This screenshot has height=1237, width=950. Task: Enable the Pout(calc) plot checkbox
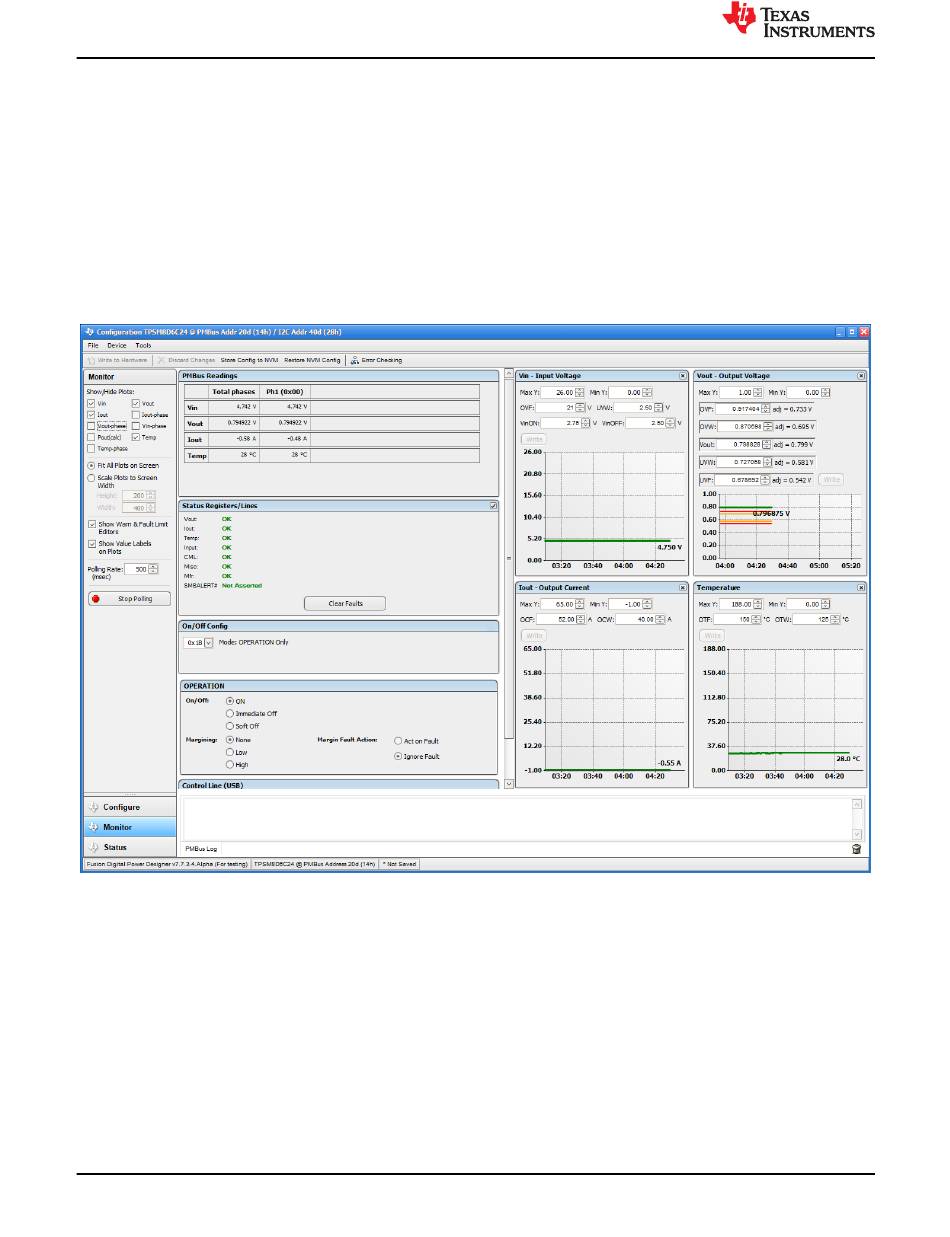click(x=92, y=437)
